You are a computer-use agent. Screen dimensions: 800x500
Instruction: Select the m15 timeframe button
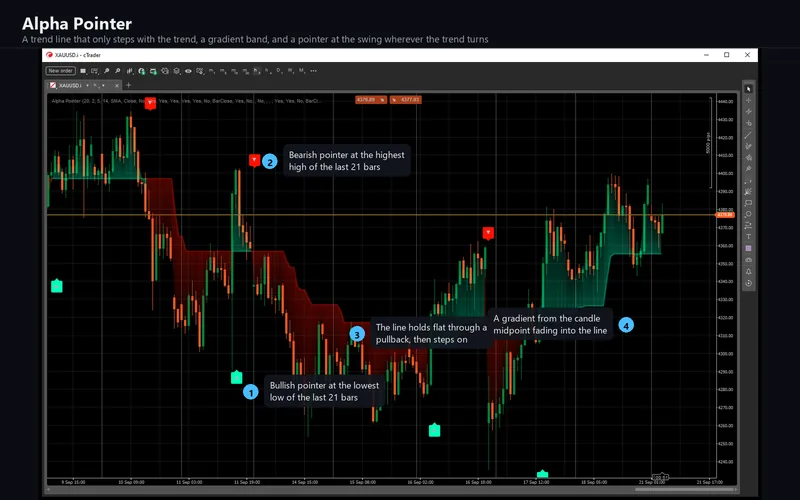[235, 71]
